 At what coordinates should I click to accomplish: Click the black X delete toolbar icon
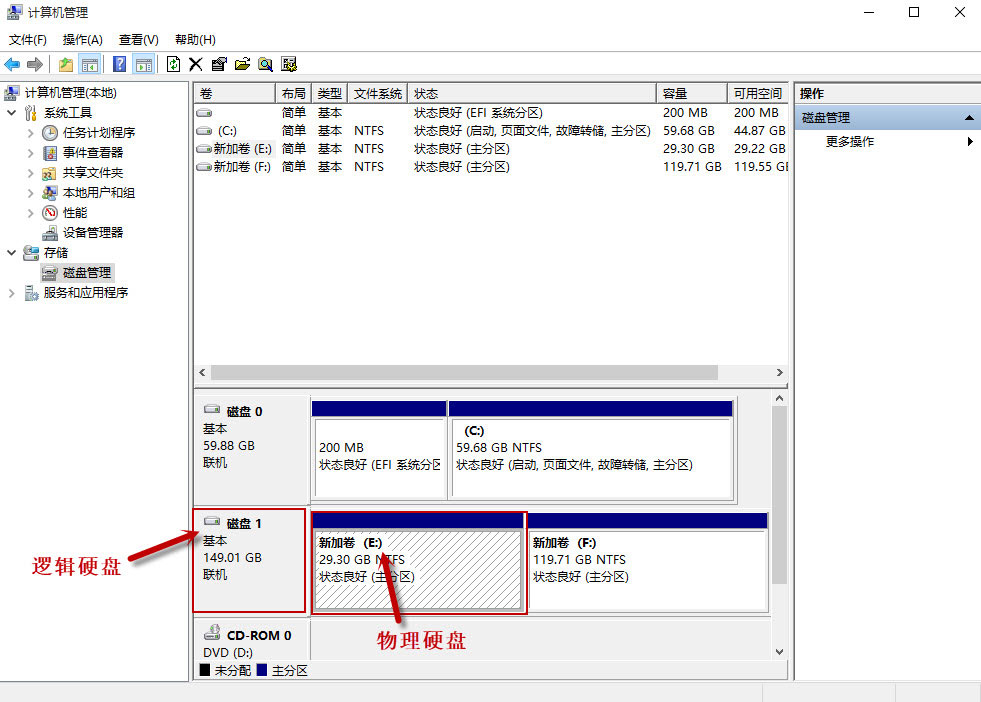[x=196, y=64]
